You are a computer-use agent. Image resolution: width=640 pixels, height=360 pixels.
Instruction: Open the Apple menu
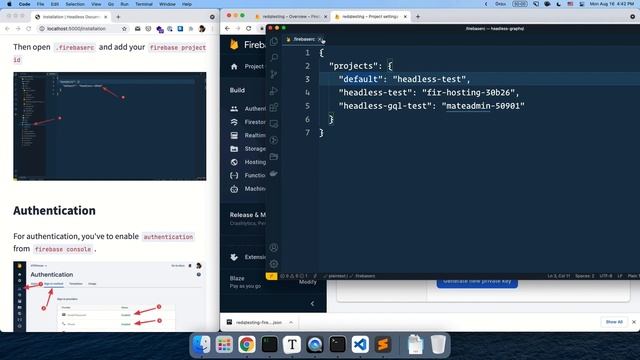pos(9,4)
